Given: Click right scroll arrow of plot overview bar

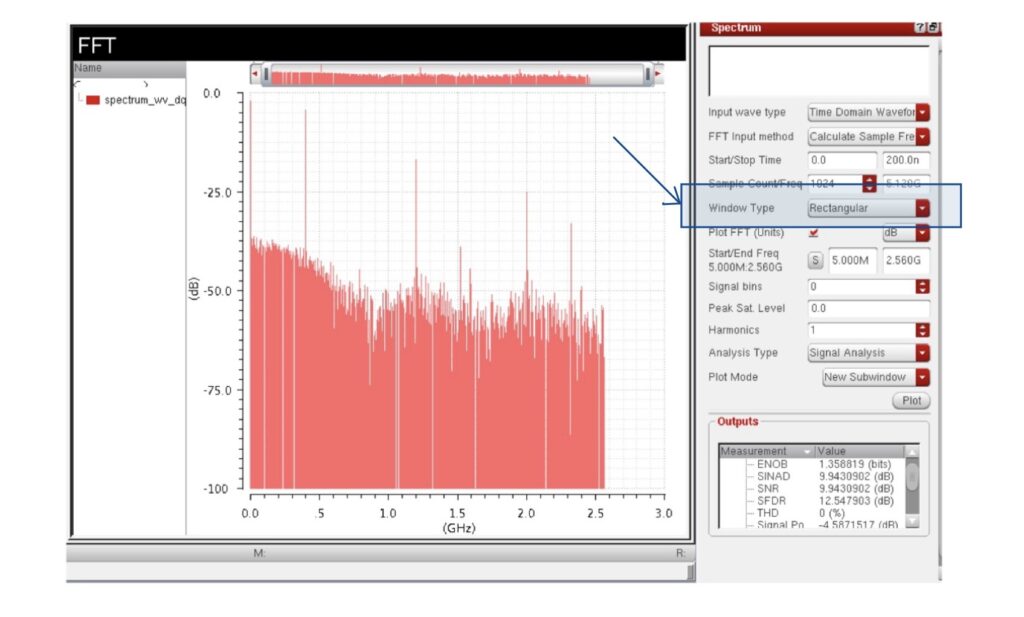Looking at the screenshot, I should [657, 74].
